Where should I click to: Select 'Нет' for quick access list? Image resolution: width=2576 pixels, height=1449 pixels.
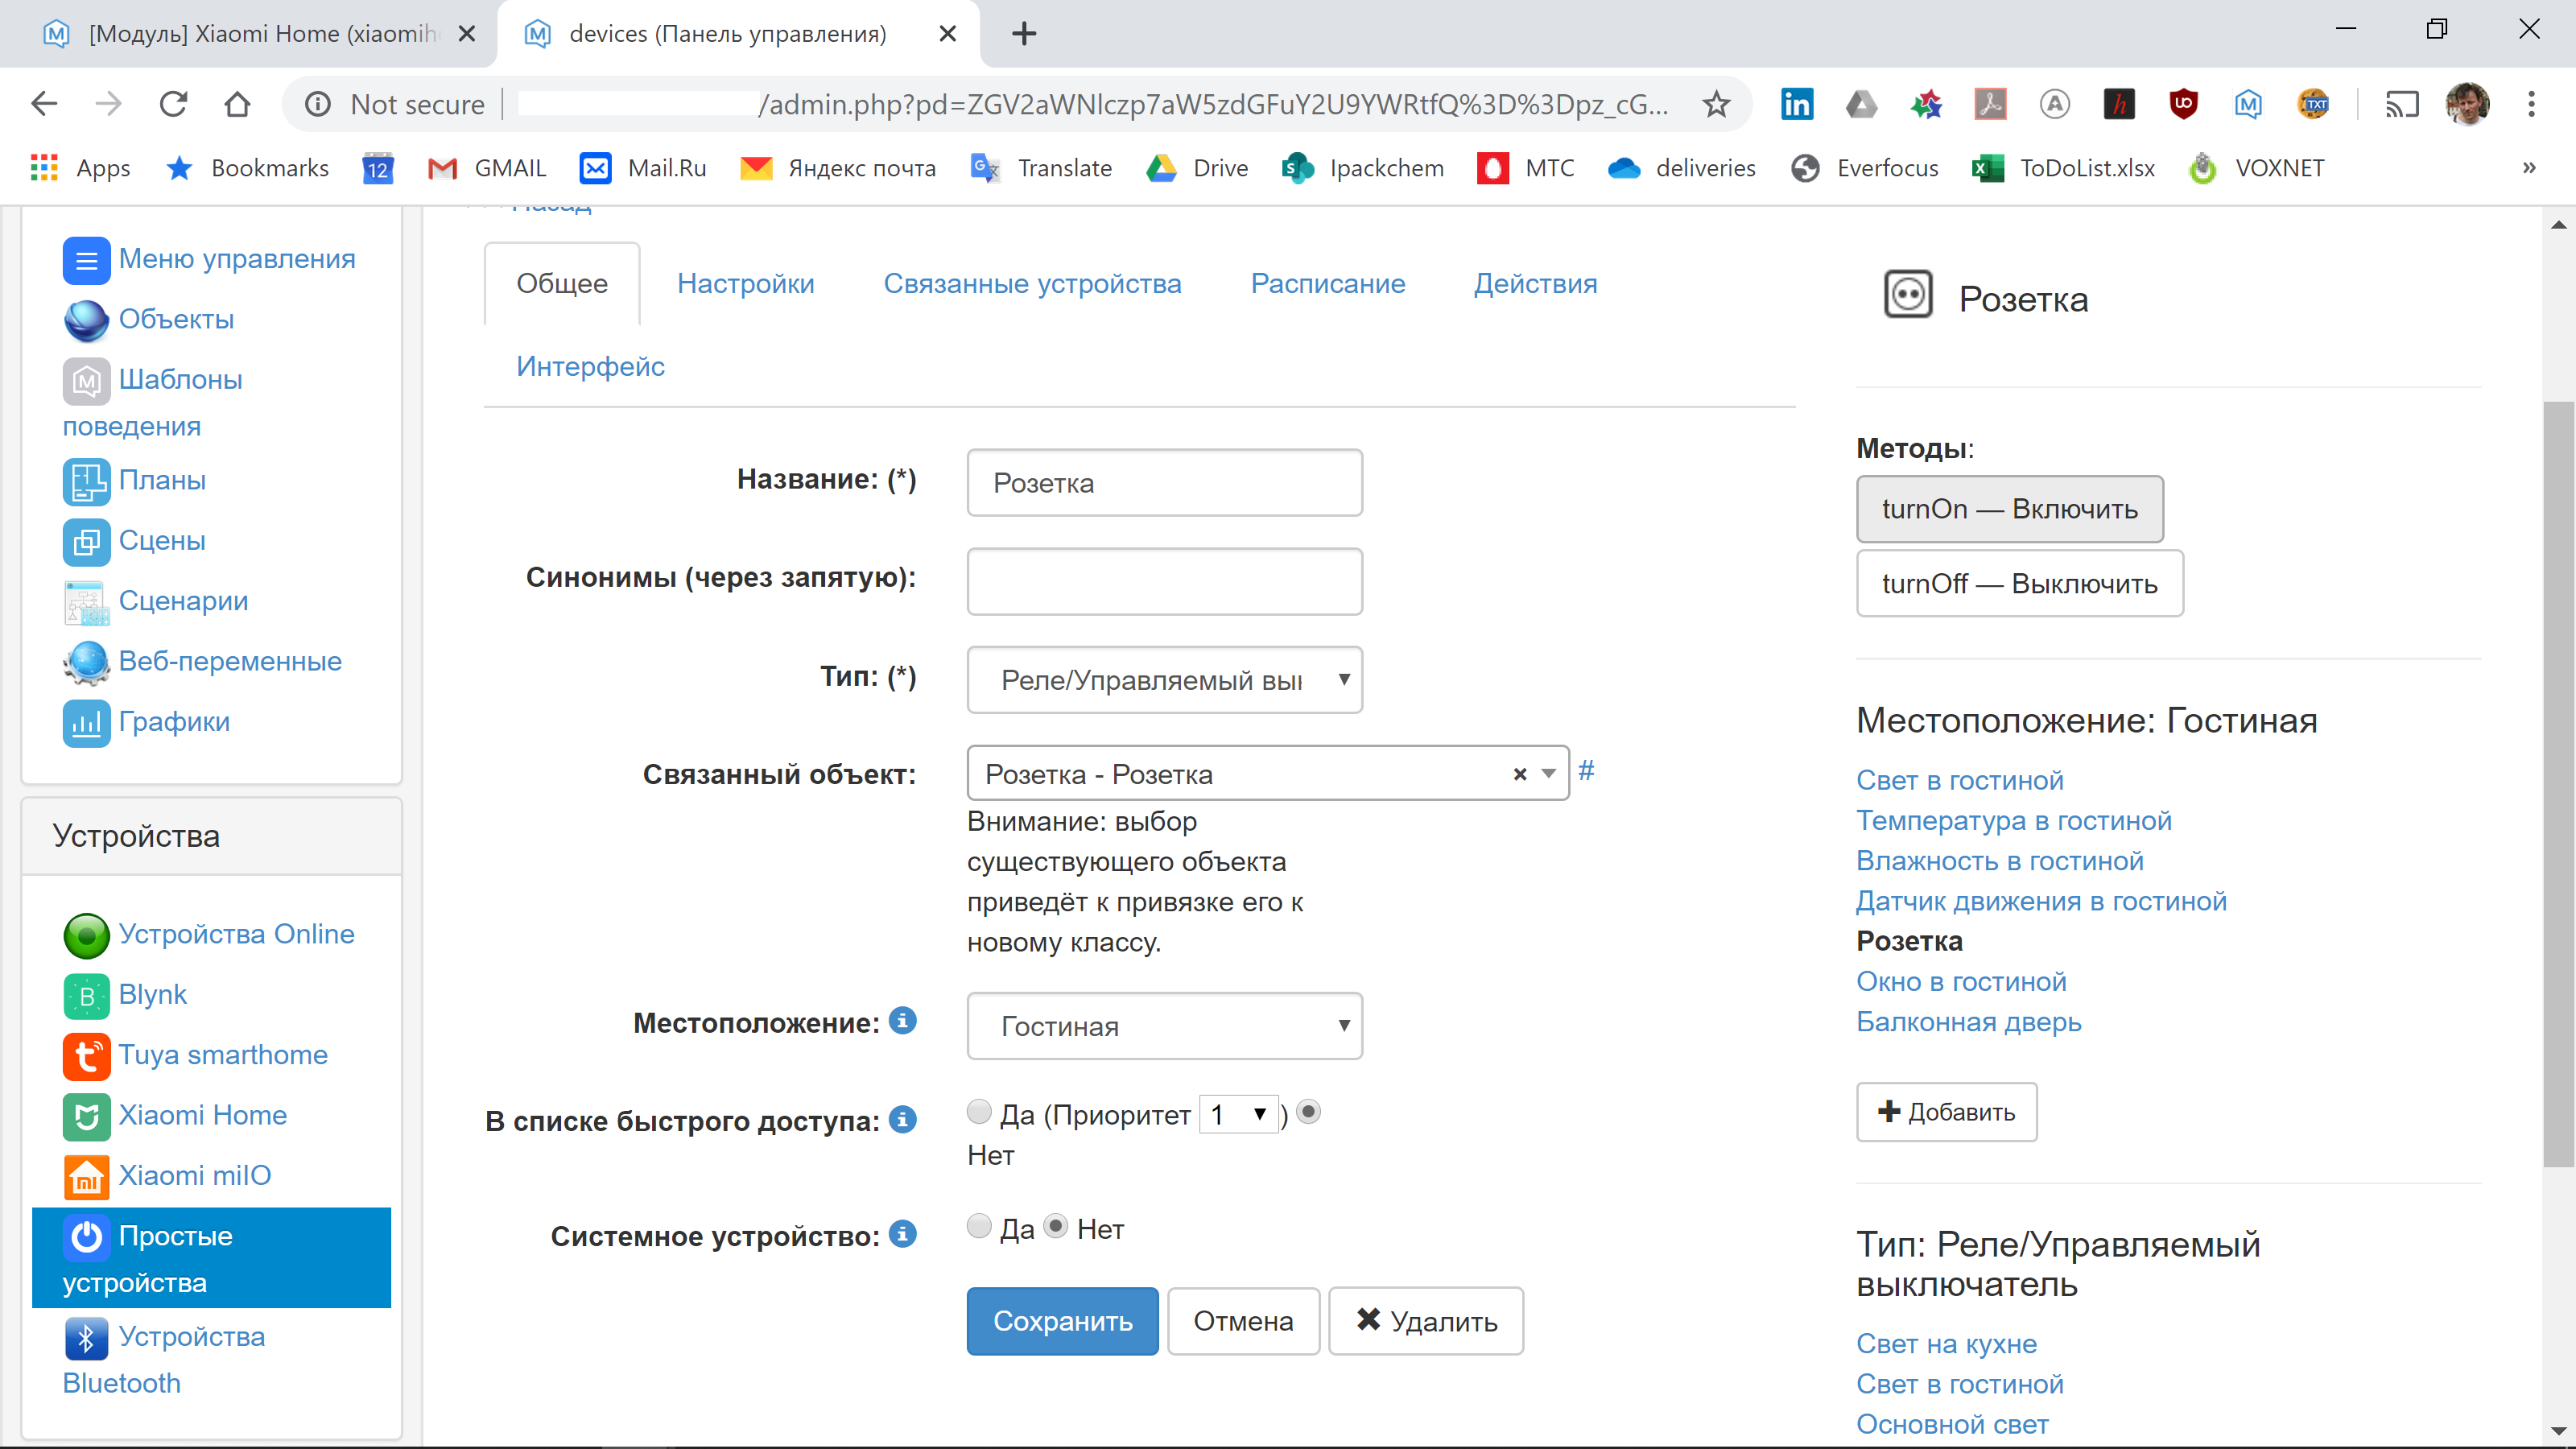tap(1310, 1111)
